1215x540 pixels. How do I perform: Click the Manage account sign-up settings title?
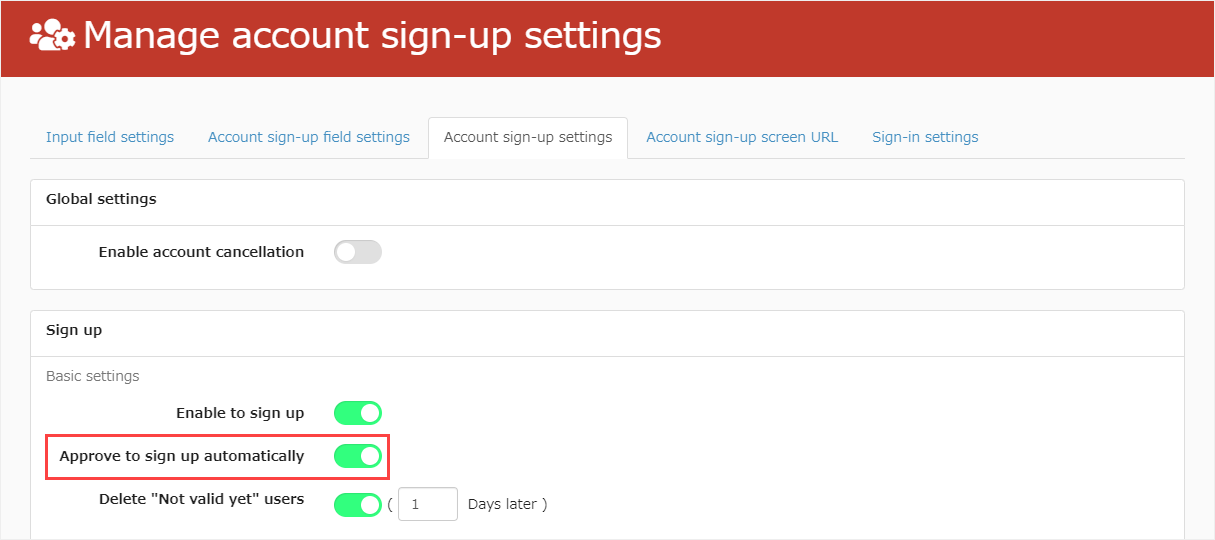pos(372,36)
